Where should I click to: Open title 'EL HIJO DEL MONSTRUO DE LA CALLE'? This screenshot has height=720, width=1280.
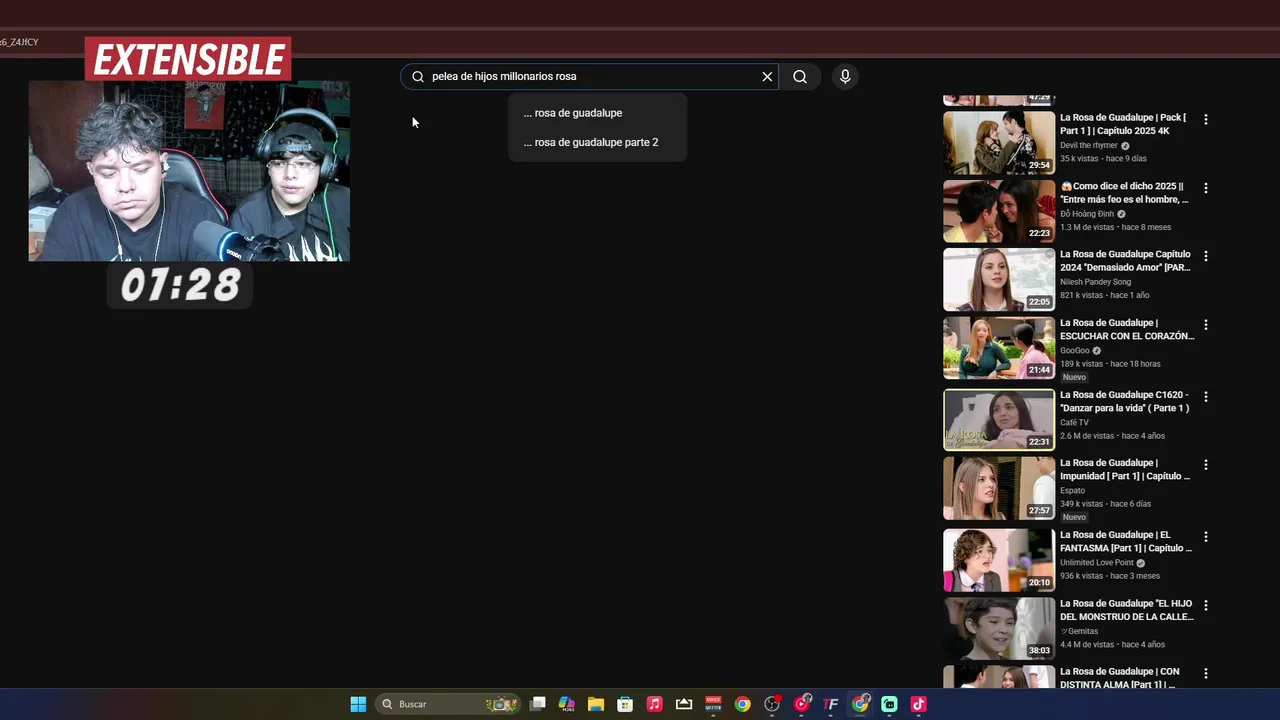1127,610
